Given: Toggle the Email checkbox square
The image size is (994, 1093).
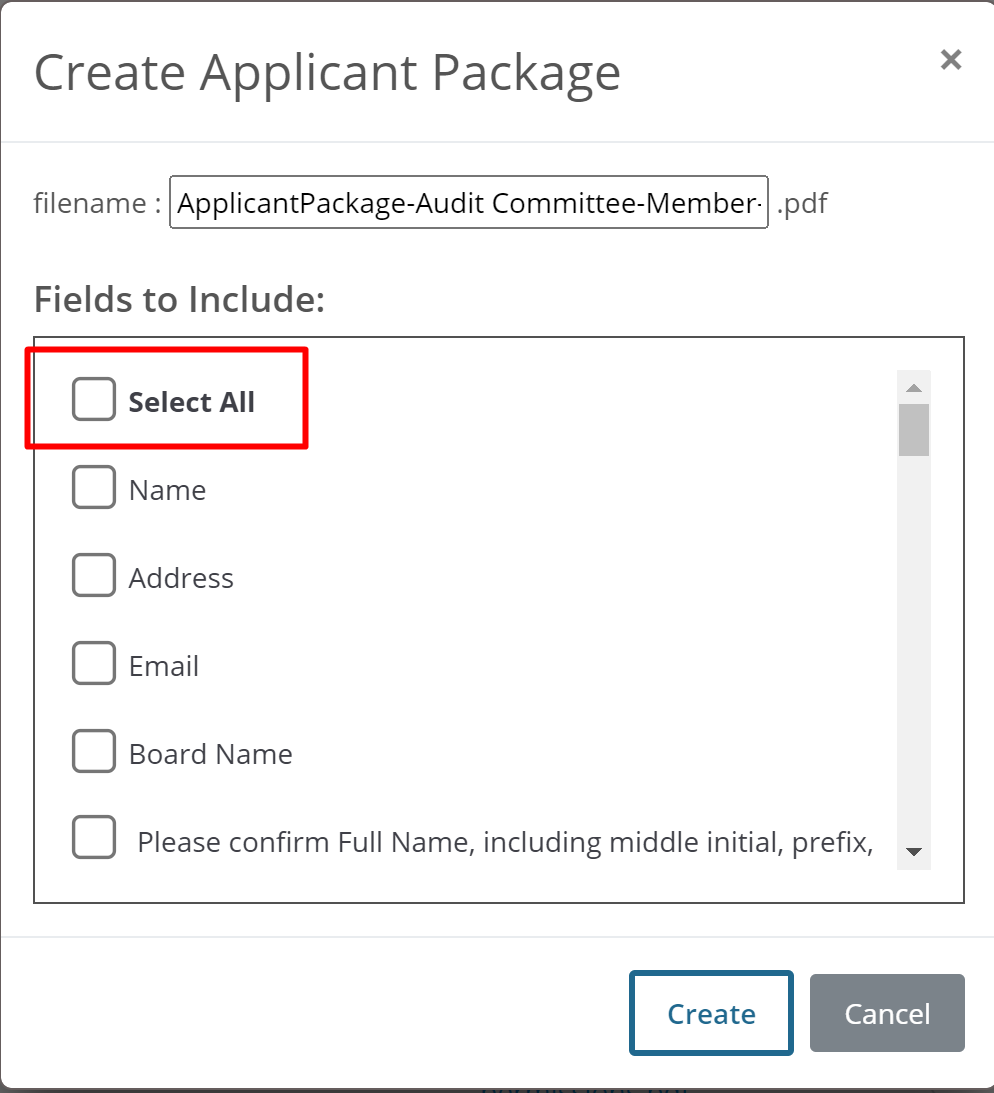Looking at the screenshot, I should coord(94,664).
